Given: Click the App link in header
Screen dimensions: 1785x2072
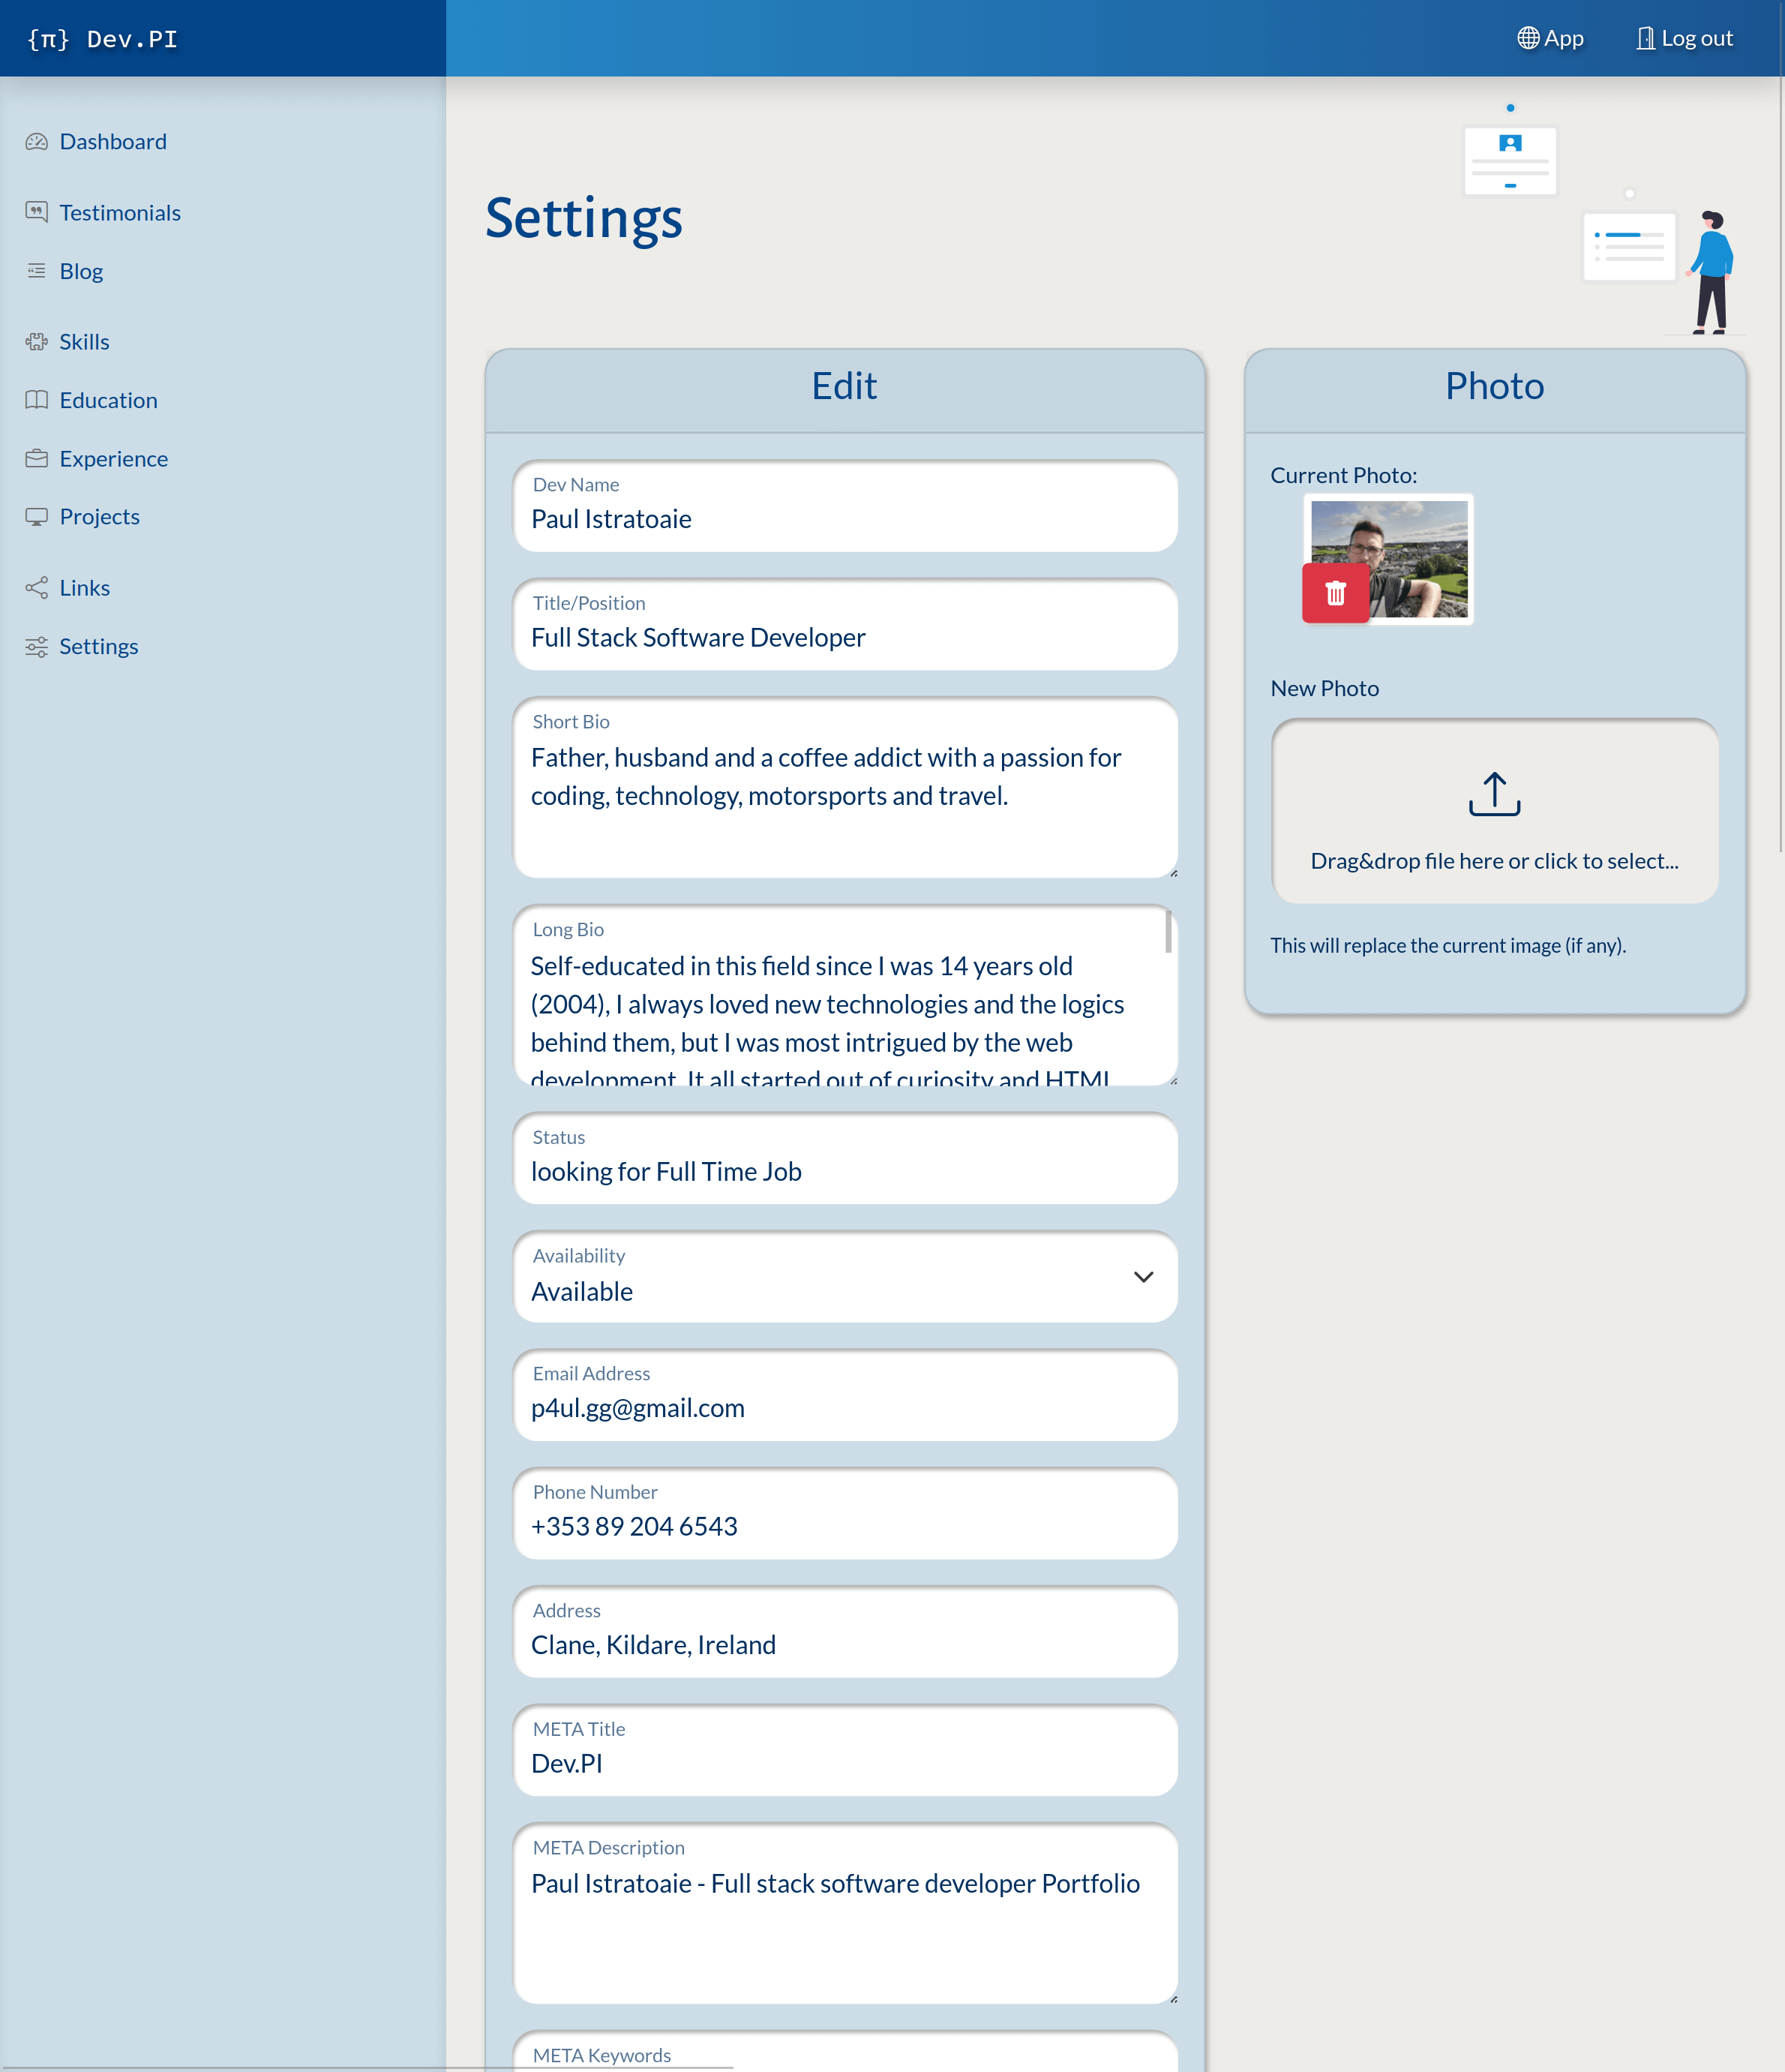Looking at the screenshot, I should coord(1550,38).
